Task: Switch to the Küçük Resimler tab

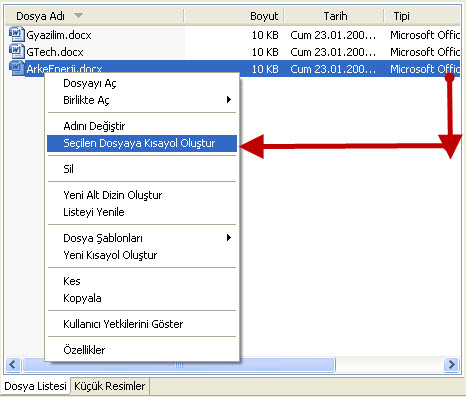Action: [x=110, y=386]
